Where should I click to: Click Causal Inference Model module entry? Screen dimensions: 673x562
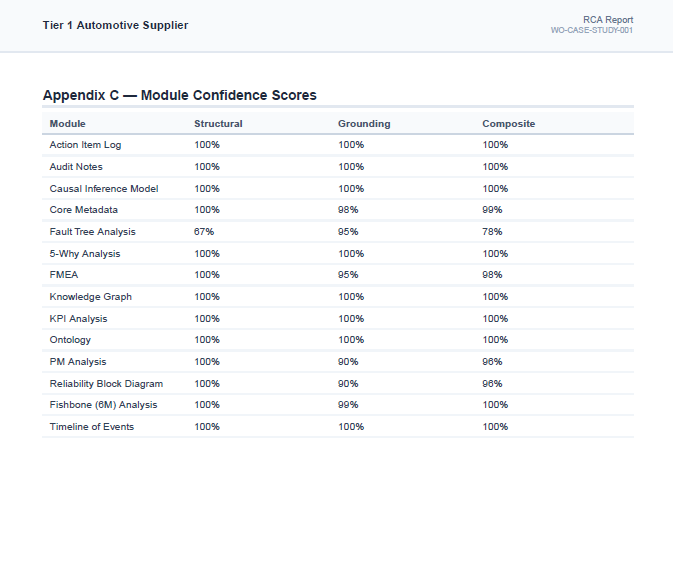tap(104, 188)
